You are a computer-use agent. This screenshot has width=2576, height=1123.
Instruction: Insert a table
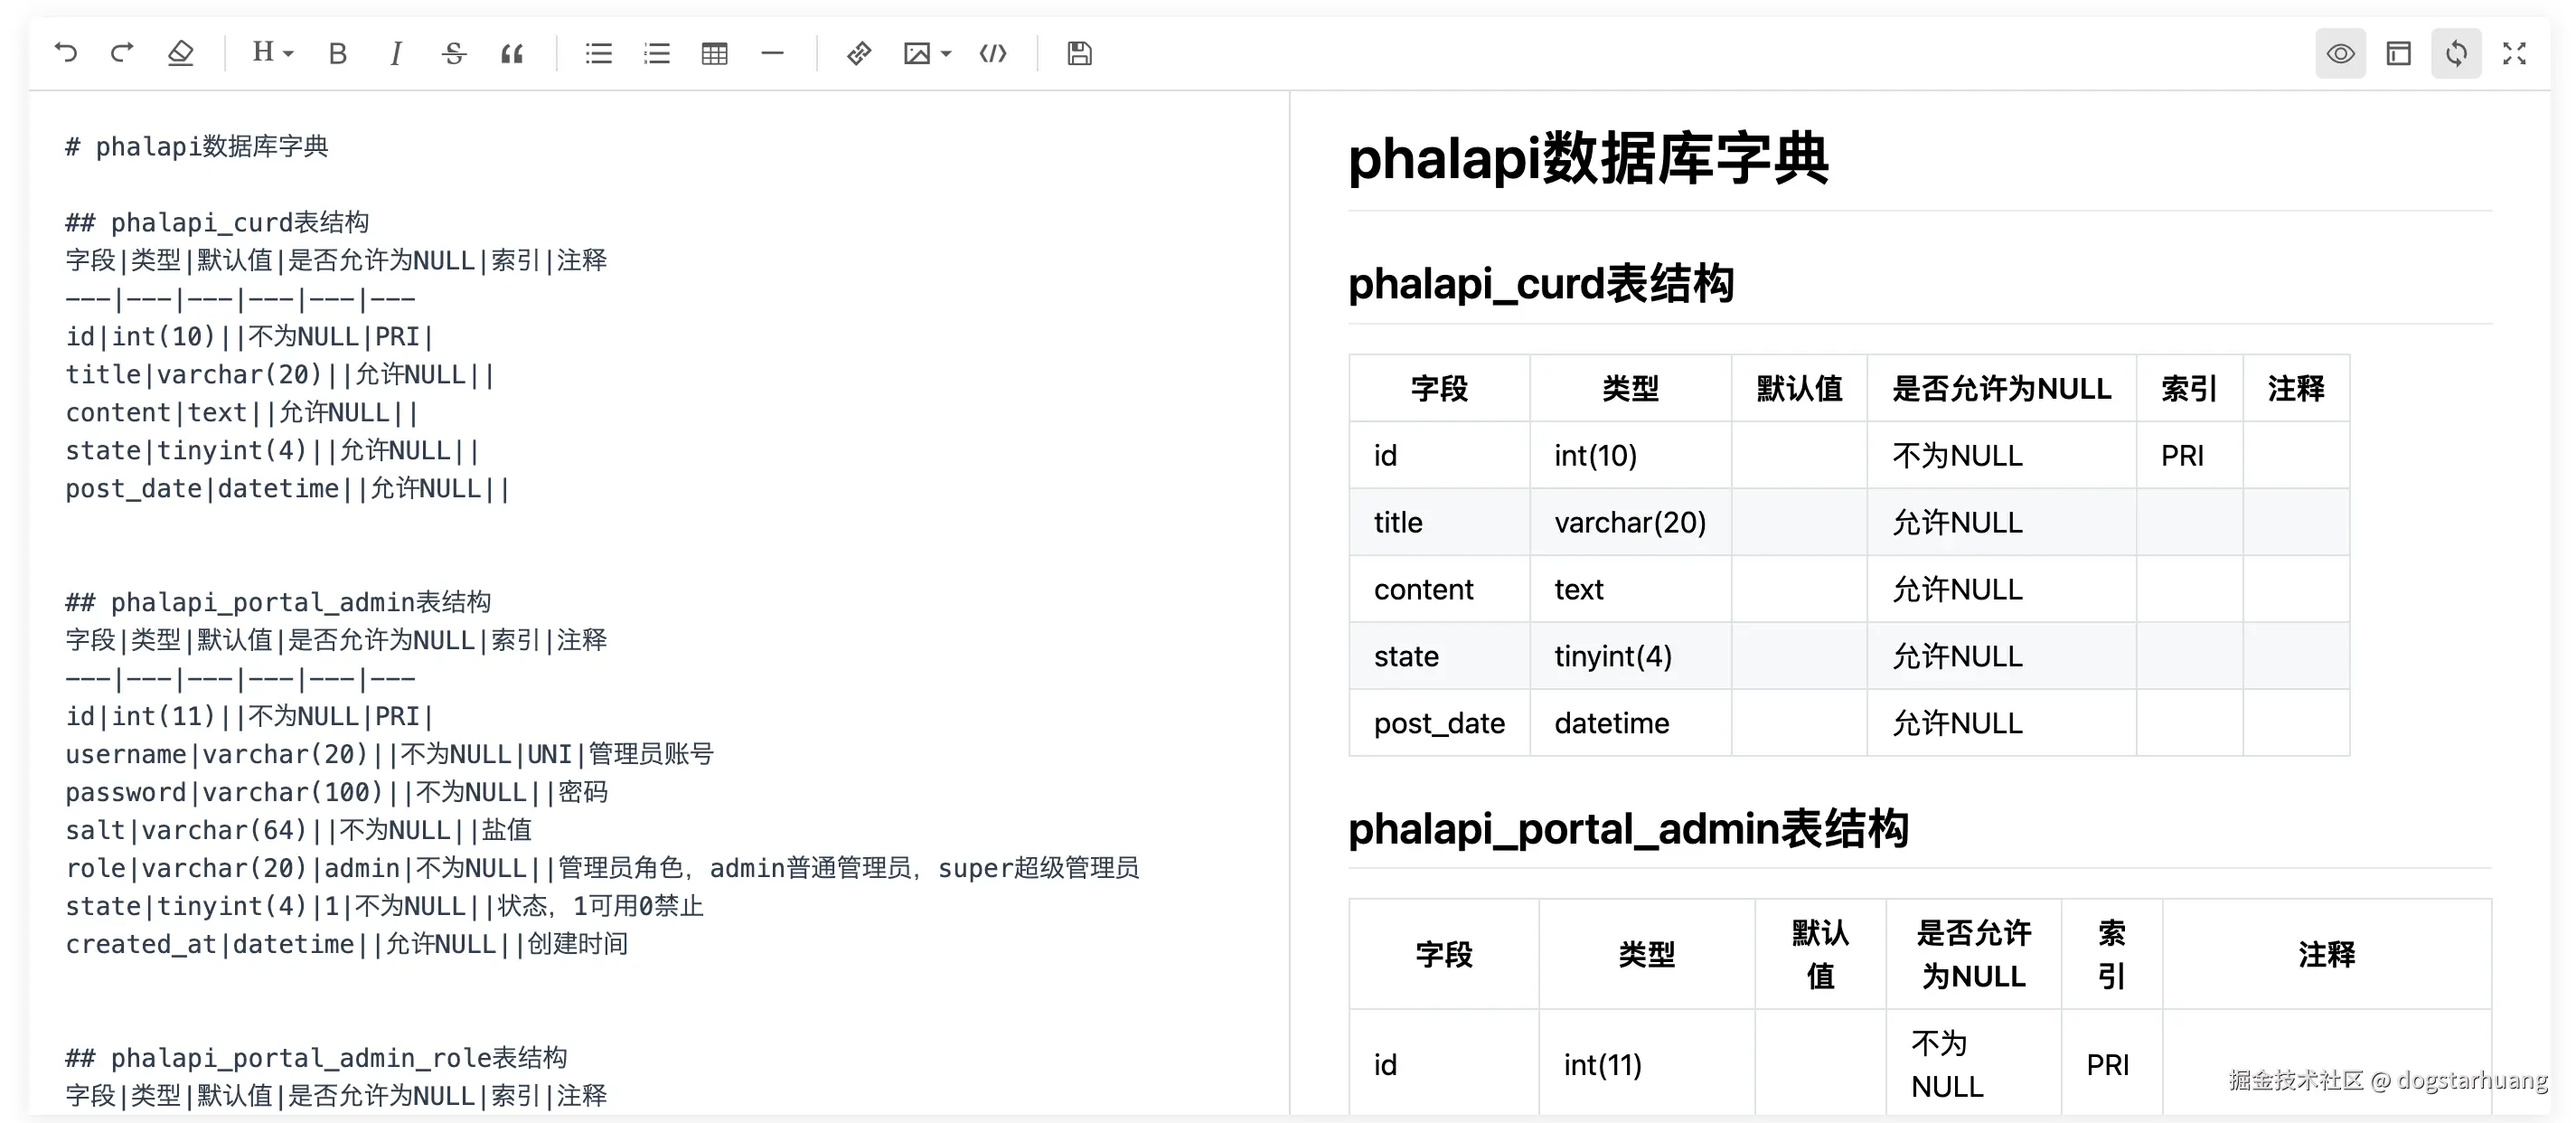click(715, 54)
